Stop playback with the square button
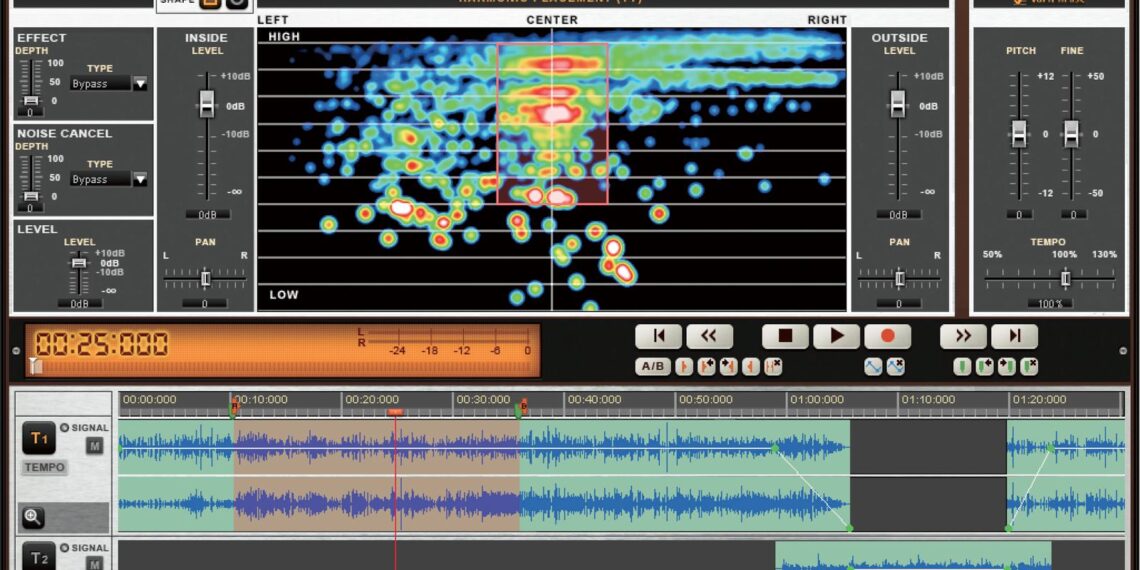 point(785,336)
